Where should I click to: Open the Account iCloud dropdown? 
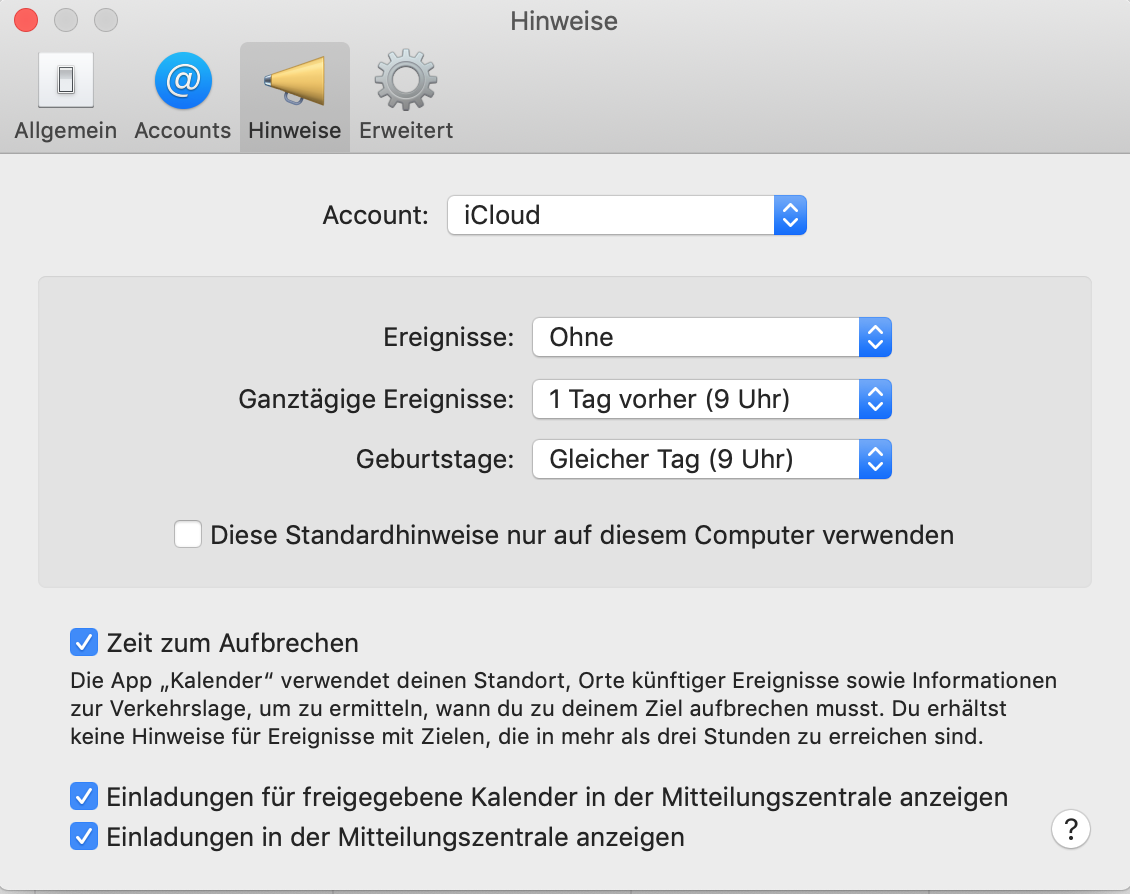coord(626,215)
